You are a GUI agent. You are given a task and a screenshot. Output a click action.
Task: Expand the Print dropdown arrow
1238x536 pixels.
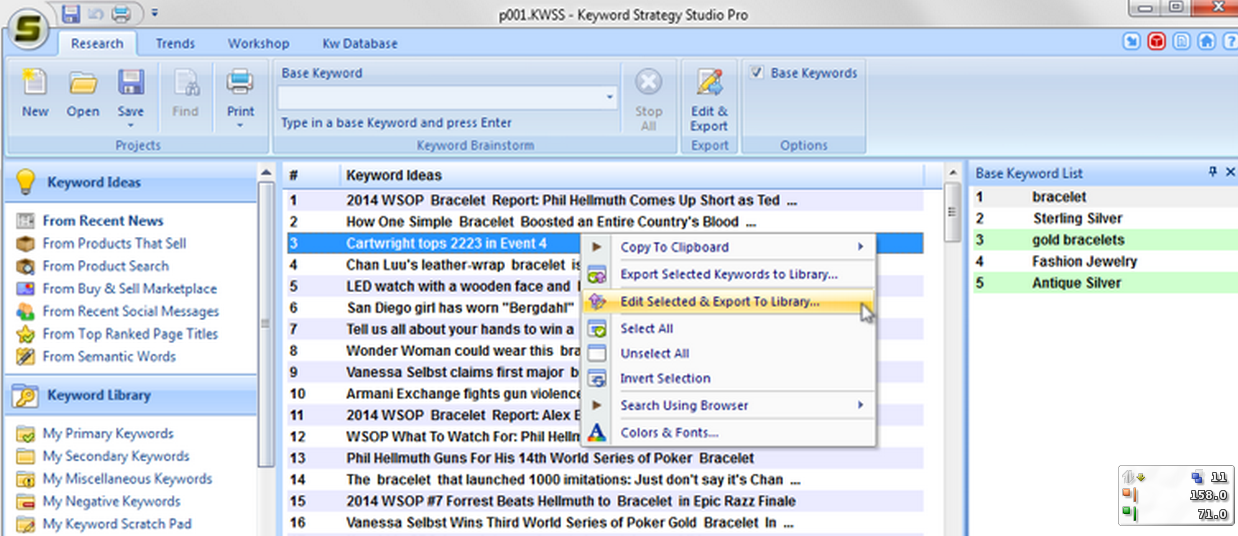click(x=240, y=125)
